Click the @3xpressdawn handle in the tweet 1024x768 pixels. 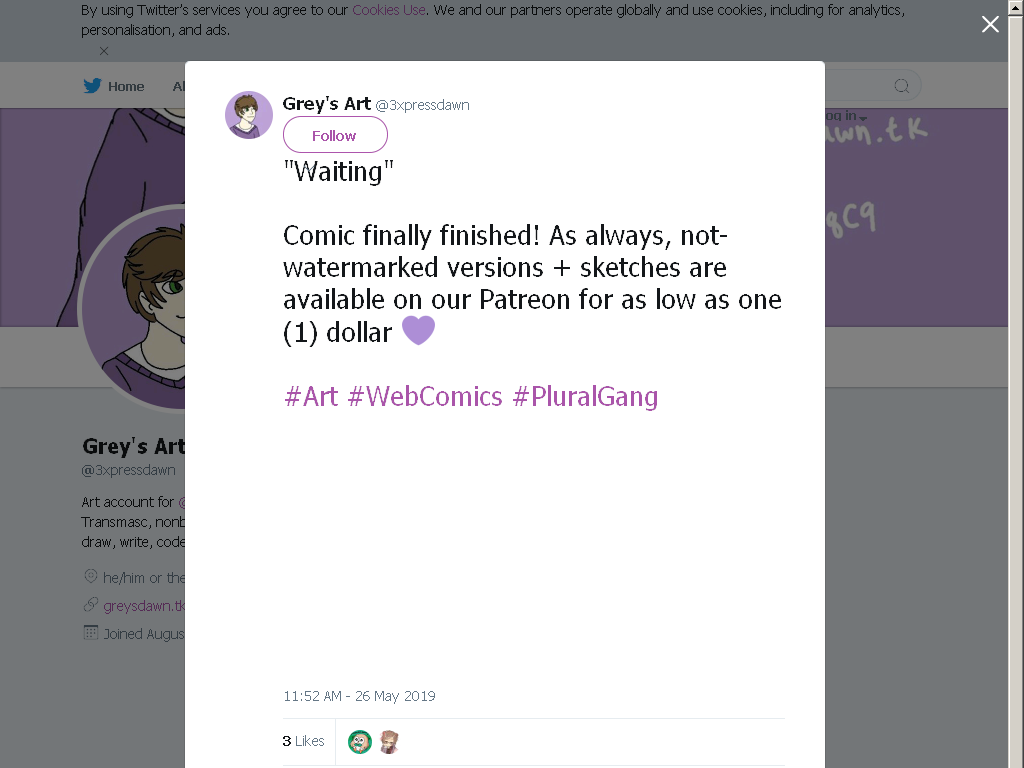tap(423, 105)
